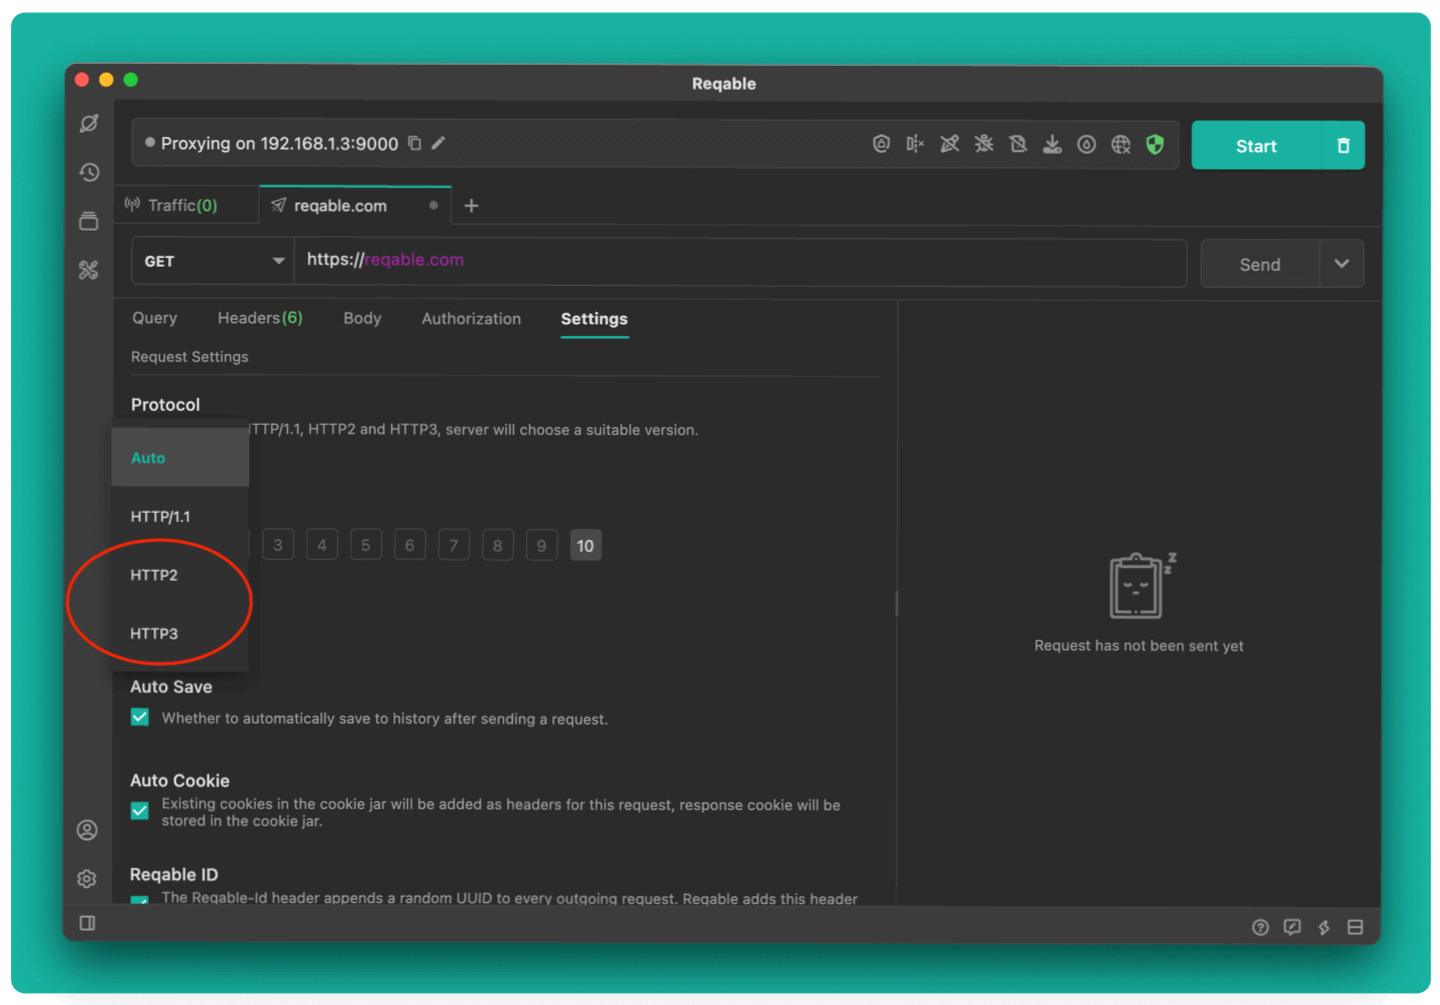Click the circled droplet toolbar icon
Screen dimensions: 1440x1005
1087,144
